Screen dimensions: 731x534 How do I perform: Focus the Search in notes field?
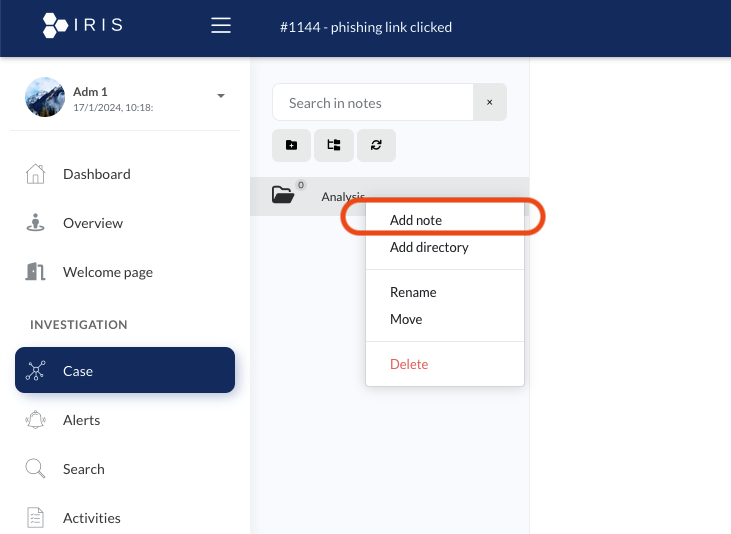click(x=373, y=102)
